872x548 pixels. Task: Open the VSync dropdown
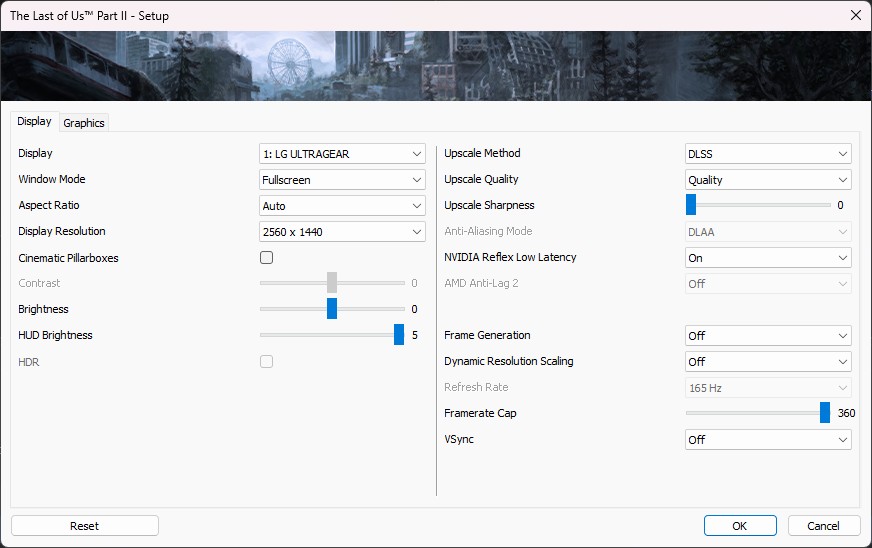(768, 440)
